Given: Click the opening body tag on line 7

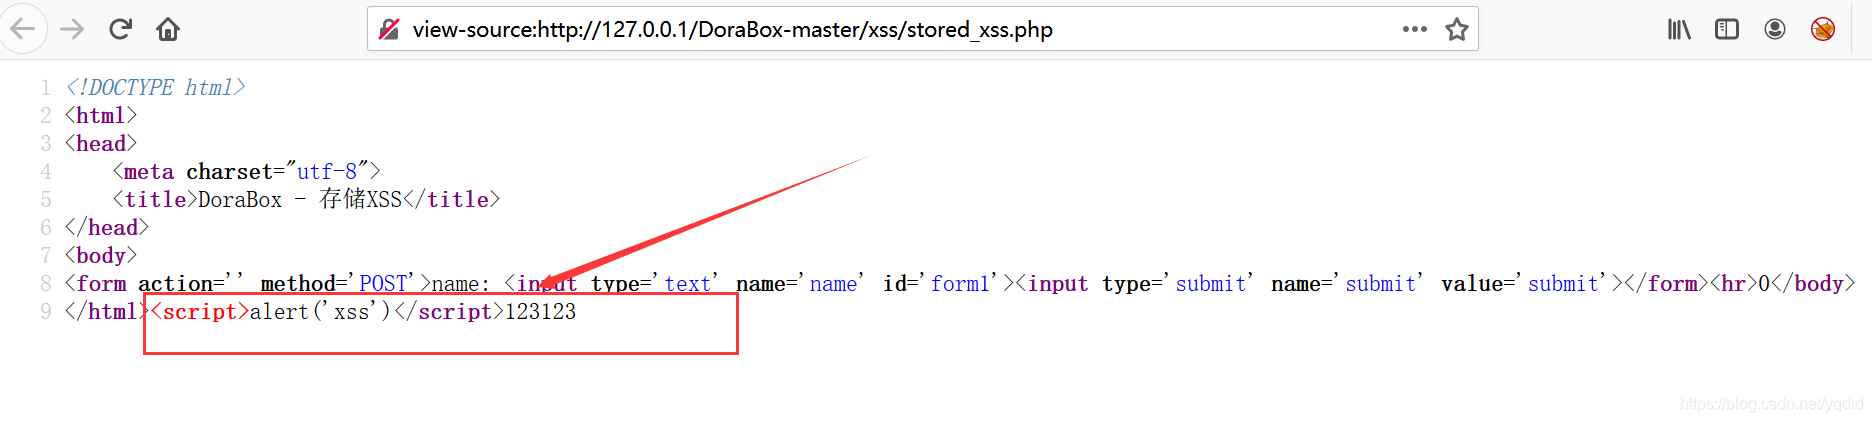Looking at the screenshot, I should click(101, 256).
